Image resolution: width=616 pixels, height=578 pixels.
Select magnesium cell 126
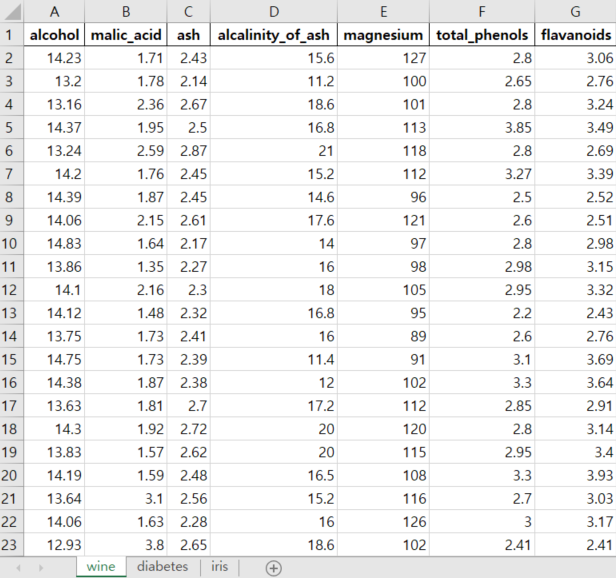tap(383, 522)
